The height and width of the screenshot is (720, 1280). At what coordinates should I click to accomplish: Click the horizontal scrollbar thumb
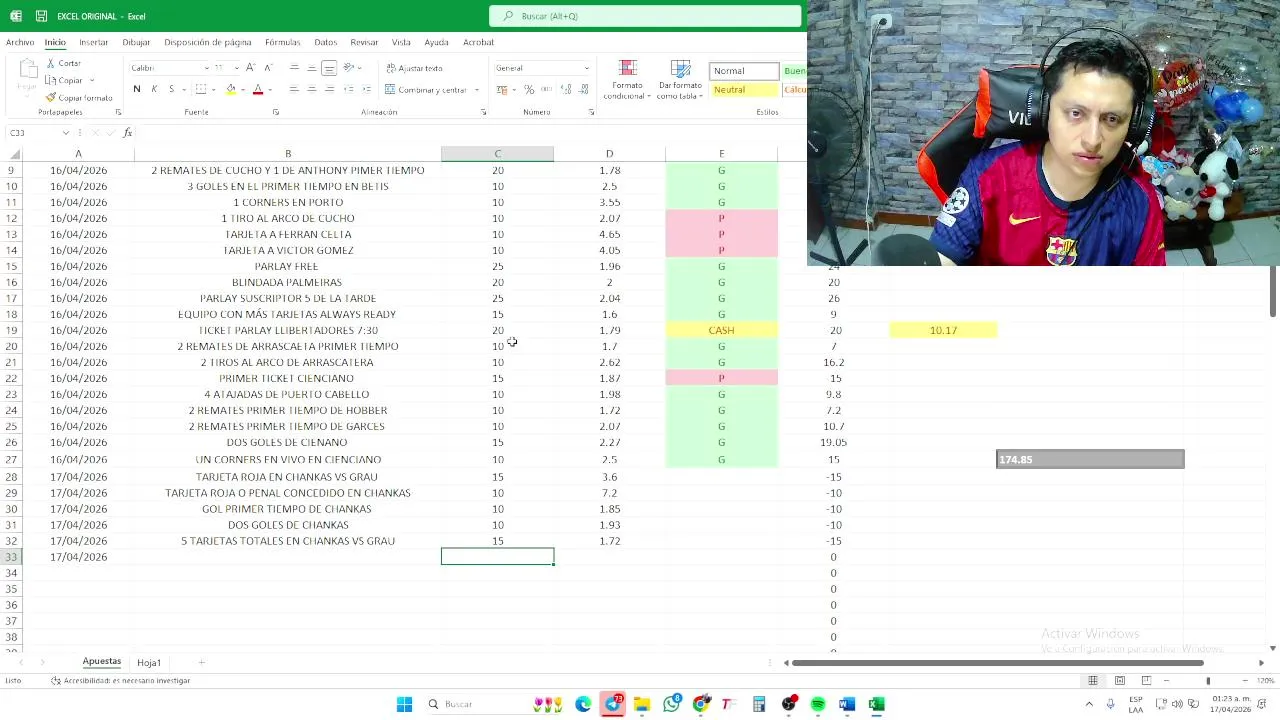coord(997,663)
